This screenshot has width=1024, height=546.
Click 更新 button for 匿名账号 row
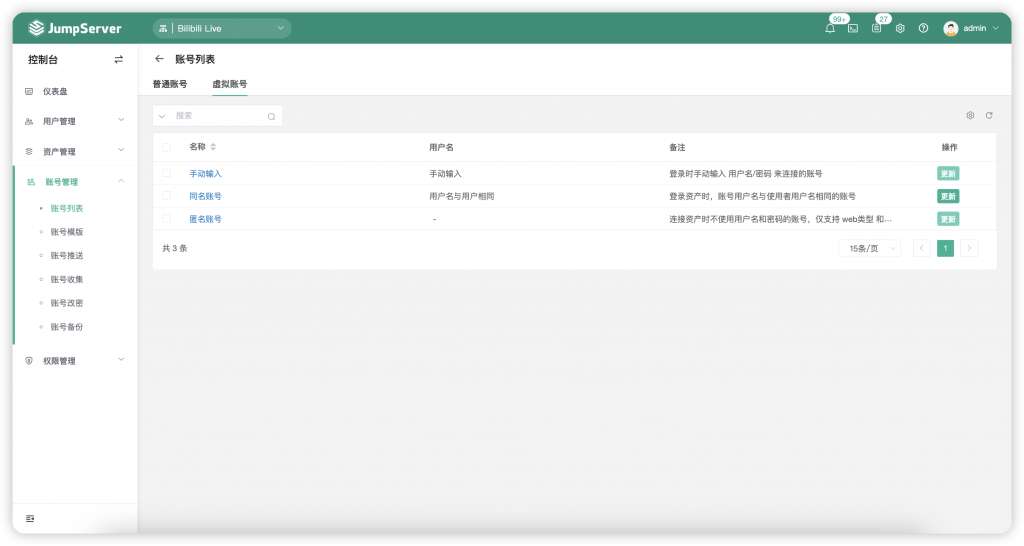tap(948, 219)
